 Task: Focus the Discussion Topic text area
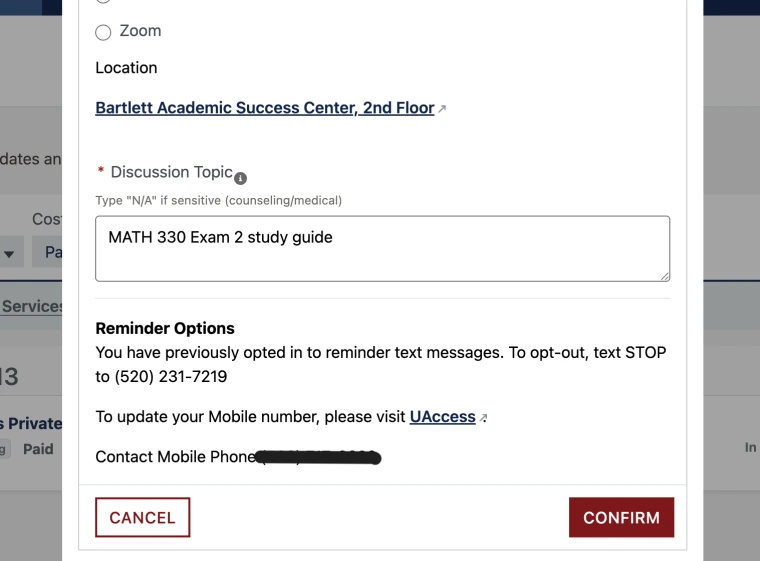pos(382,248)
